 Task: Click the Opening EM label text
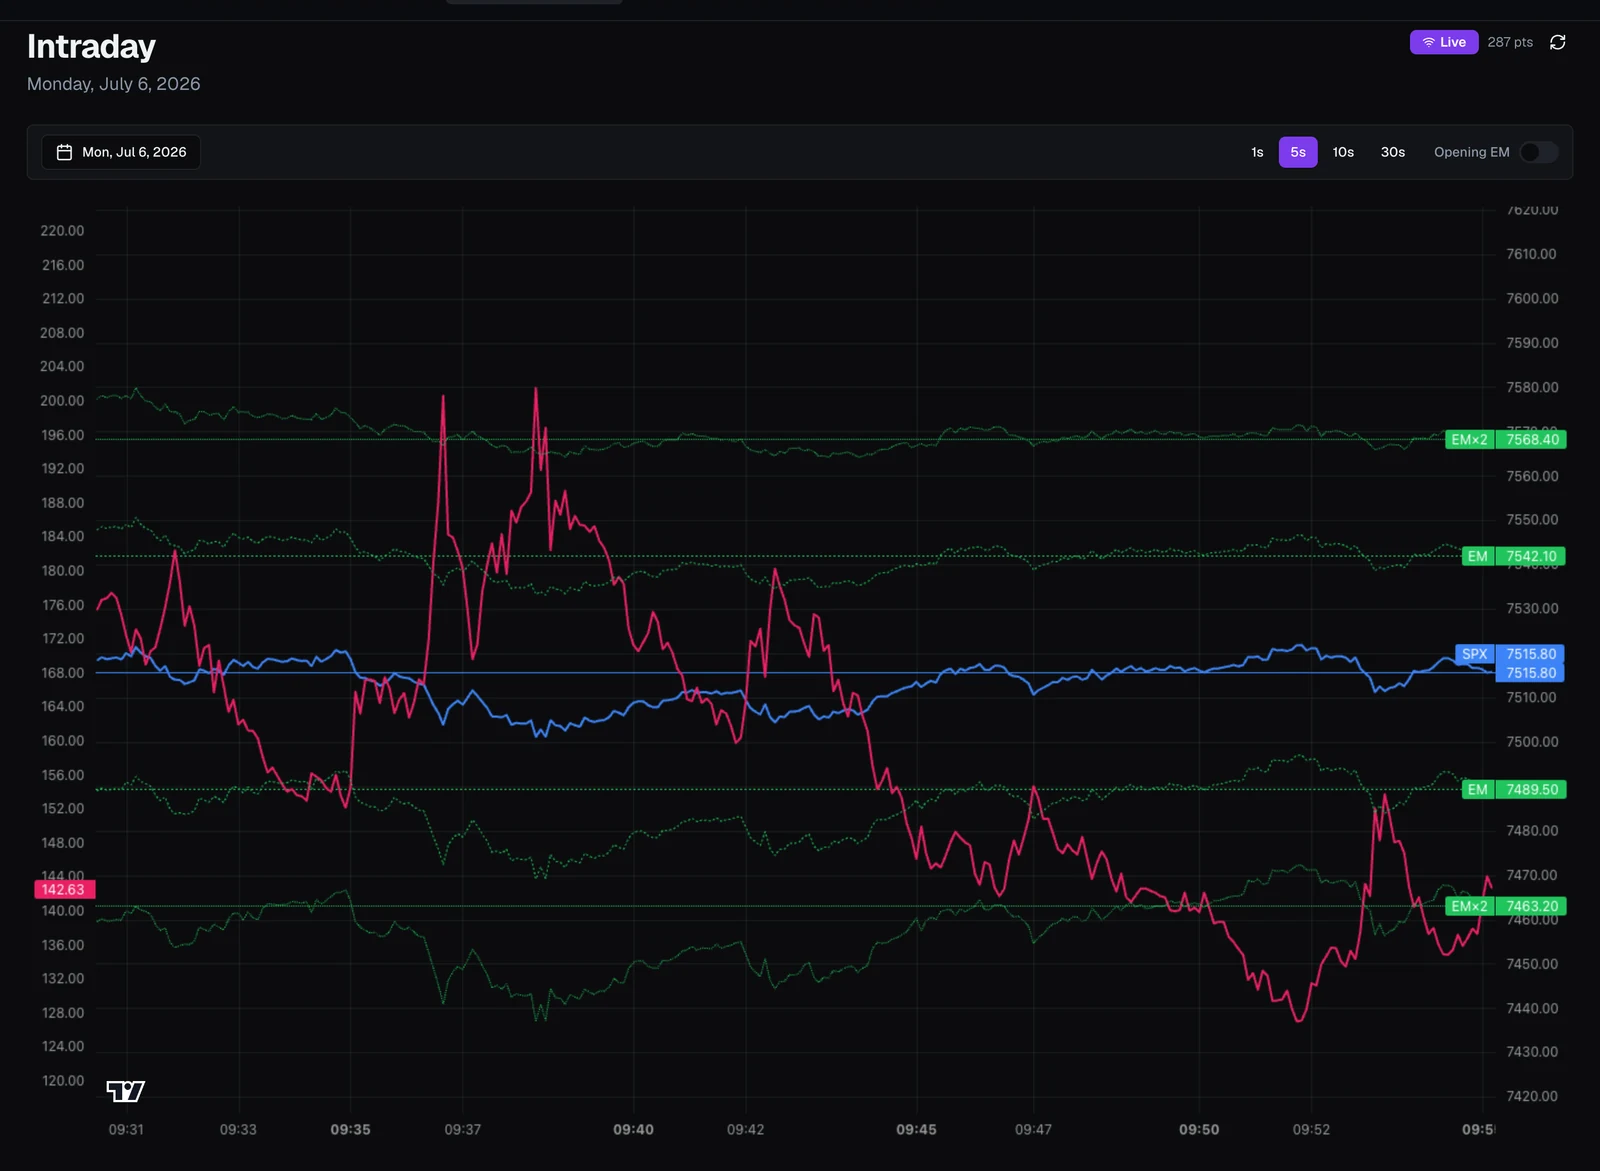click(x=1472, y=152)
